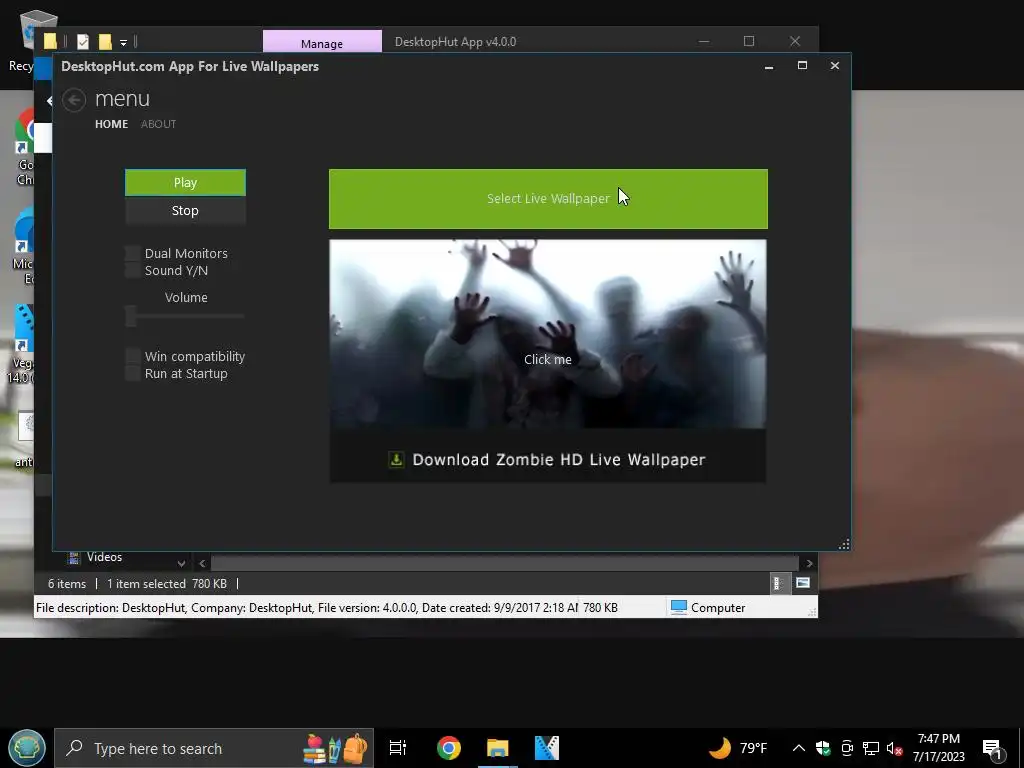Click the Explorer horizontal scrollbar left arrow
The image size is (1024, 768).
point(202,563)
